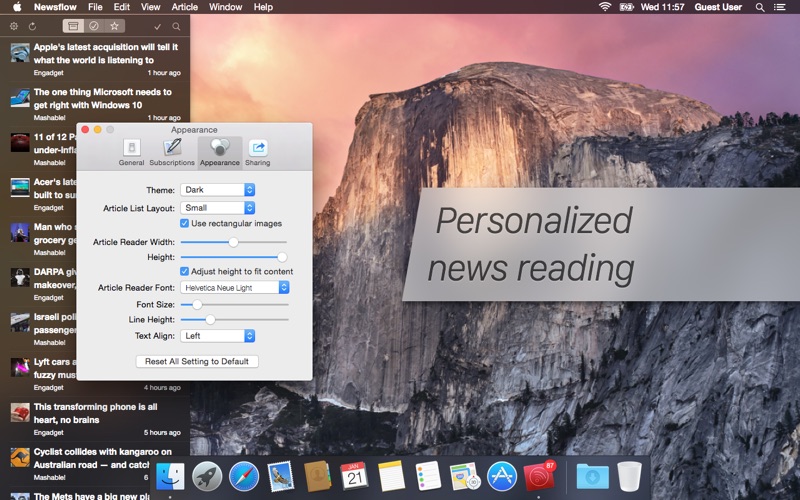Mark all as read with the checkmark icon
The width and height of the screenshot is (800, 500).
(157, 26)
